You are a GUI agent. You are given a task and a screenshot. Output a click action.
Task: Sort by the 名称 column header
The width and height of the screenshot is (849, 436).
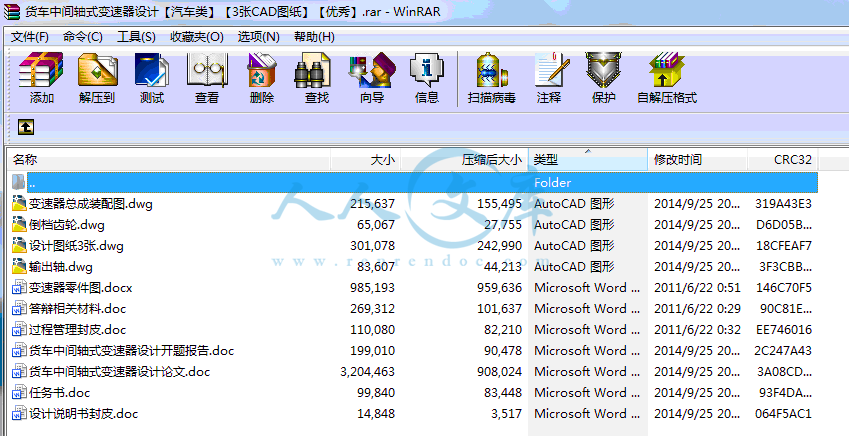pyautogui.click(x=169, y=159)
